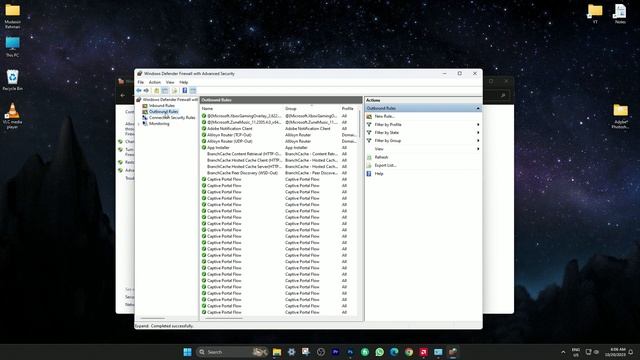
Task: Click the Export List toolbar icon
Action: pos(175,91)
